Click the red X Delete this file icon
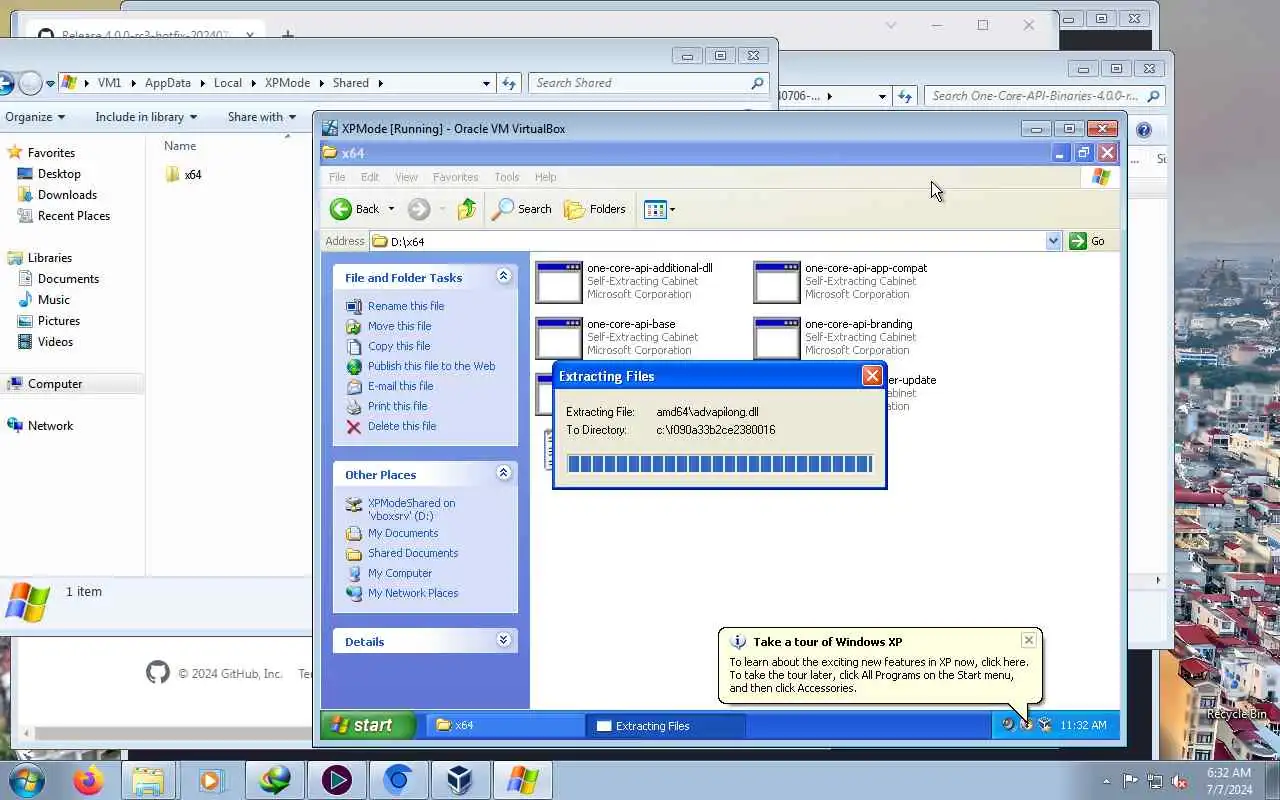 click(354, 426)
